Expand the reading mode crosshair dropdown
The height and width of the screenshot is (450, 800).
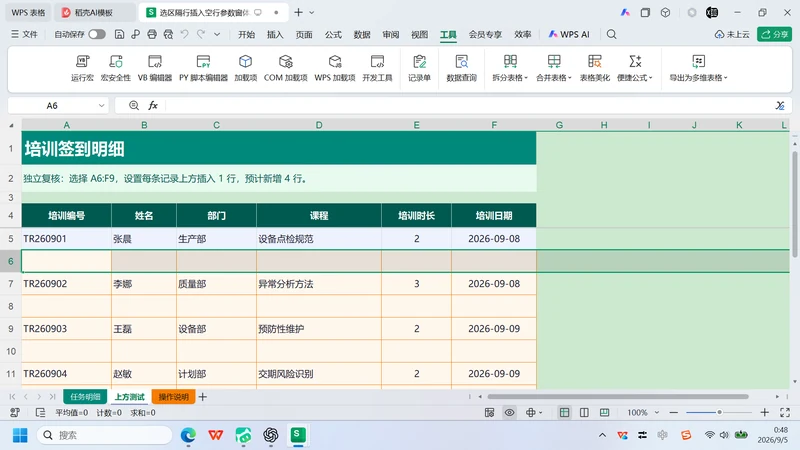click(541, 412)
